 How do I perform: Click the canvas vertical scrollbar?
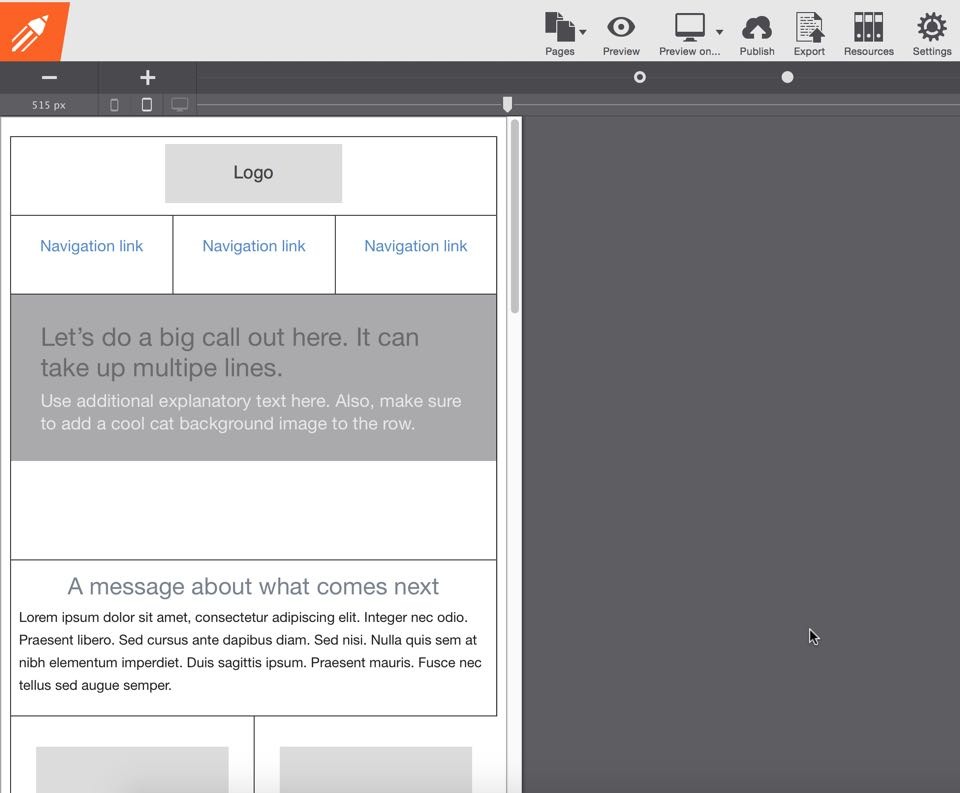point(515,217)
